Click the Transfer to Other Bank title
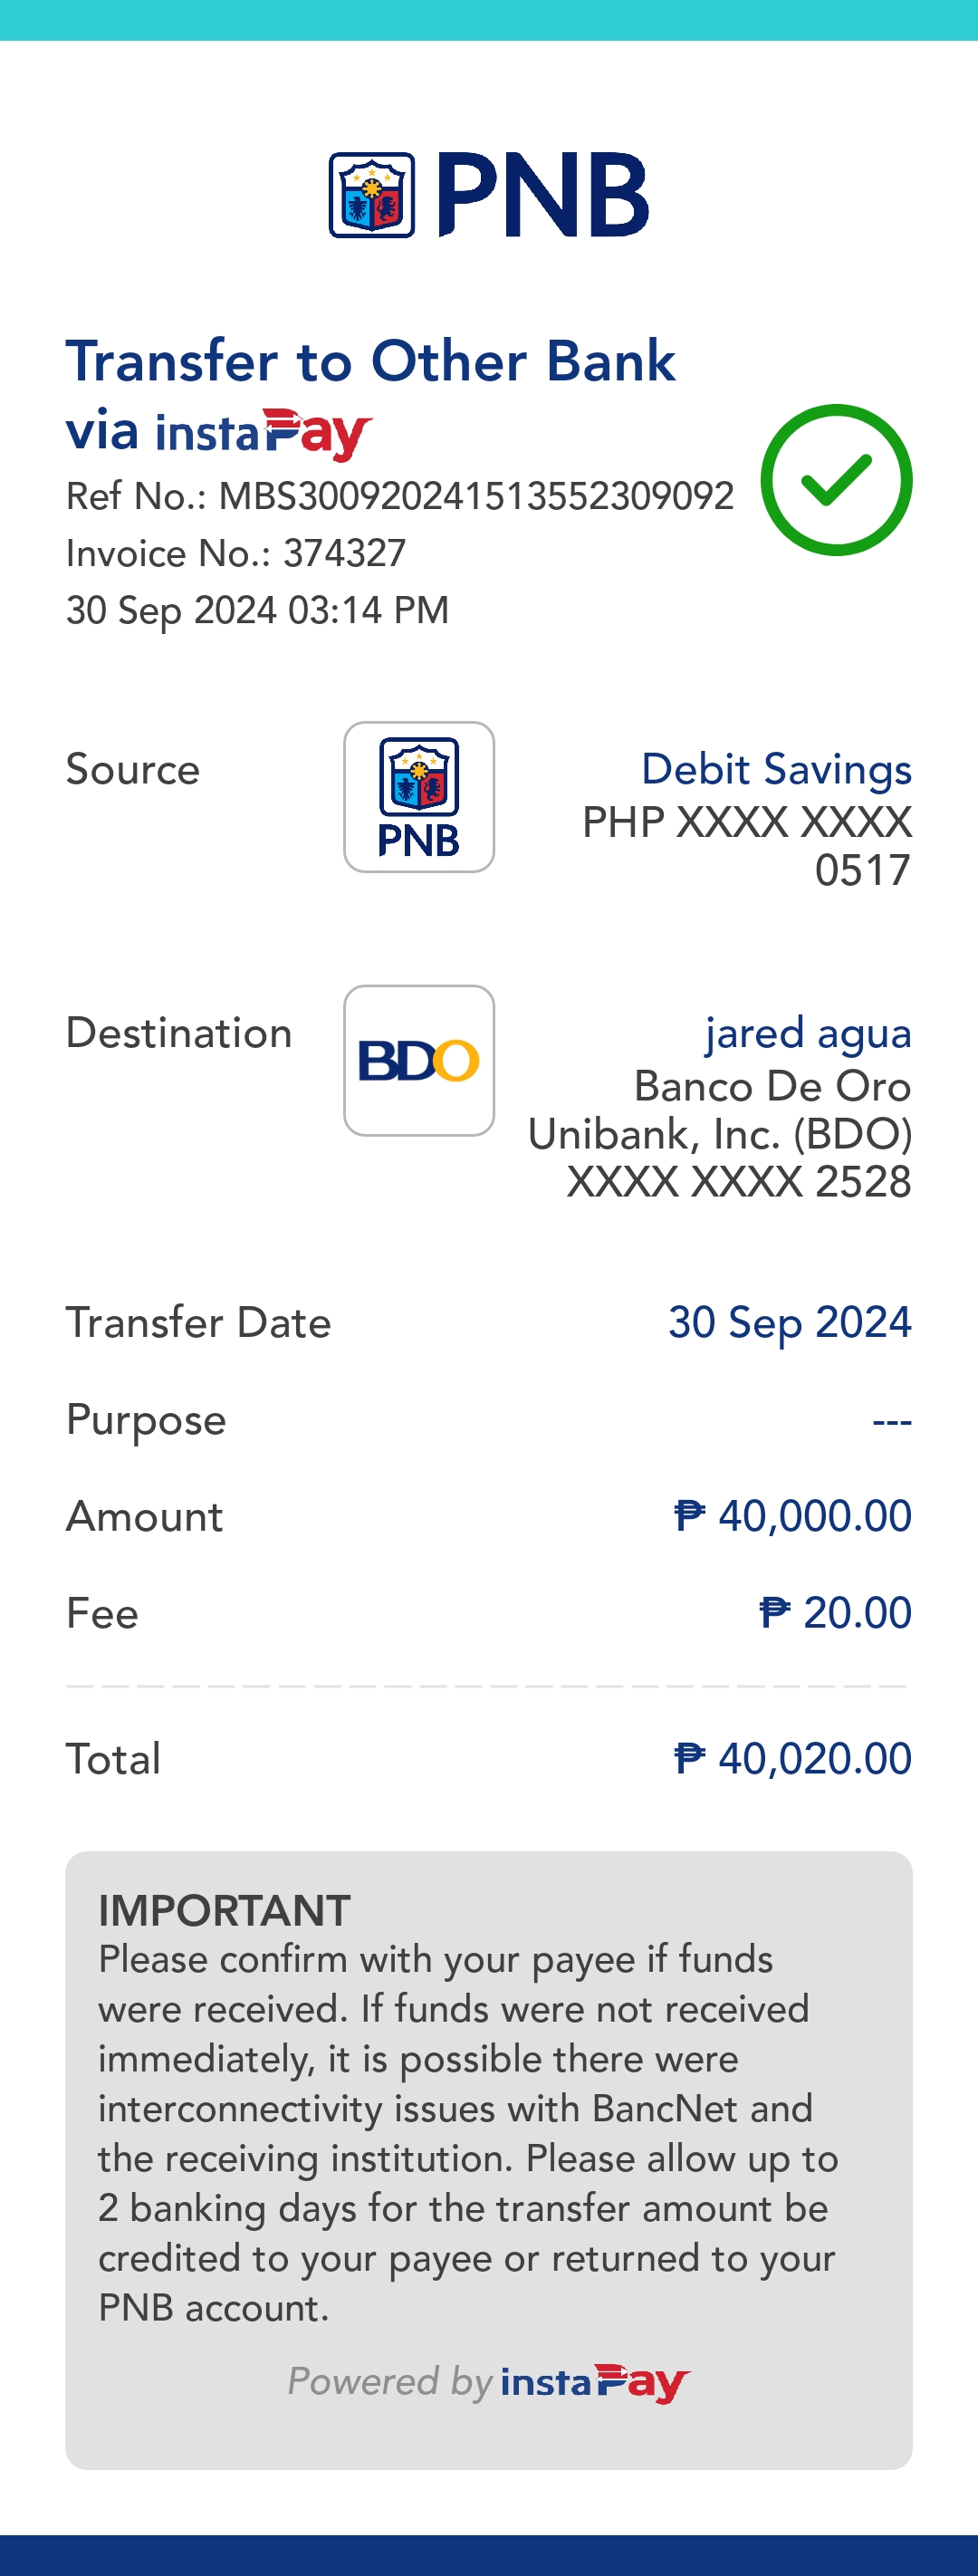Screen dimensions: 978x2576 [370, 362]
